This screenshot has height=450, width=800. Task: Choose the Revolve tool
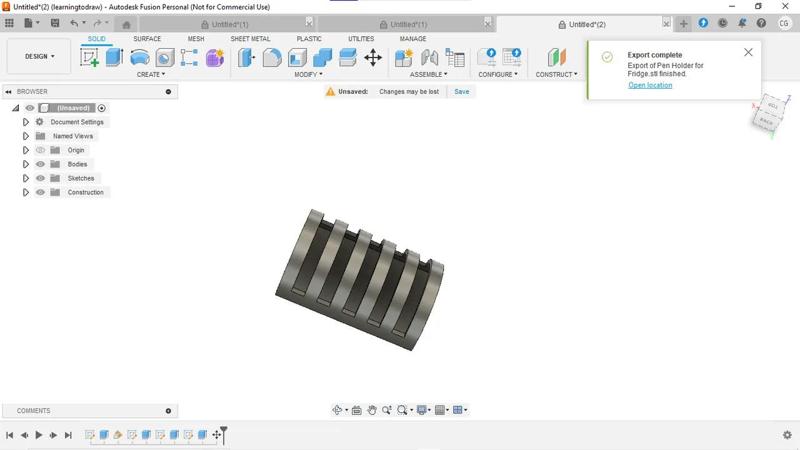139,57
